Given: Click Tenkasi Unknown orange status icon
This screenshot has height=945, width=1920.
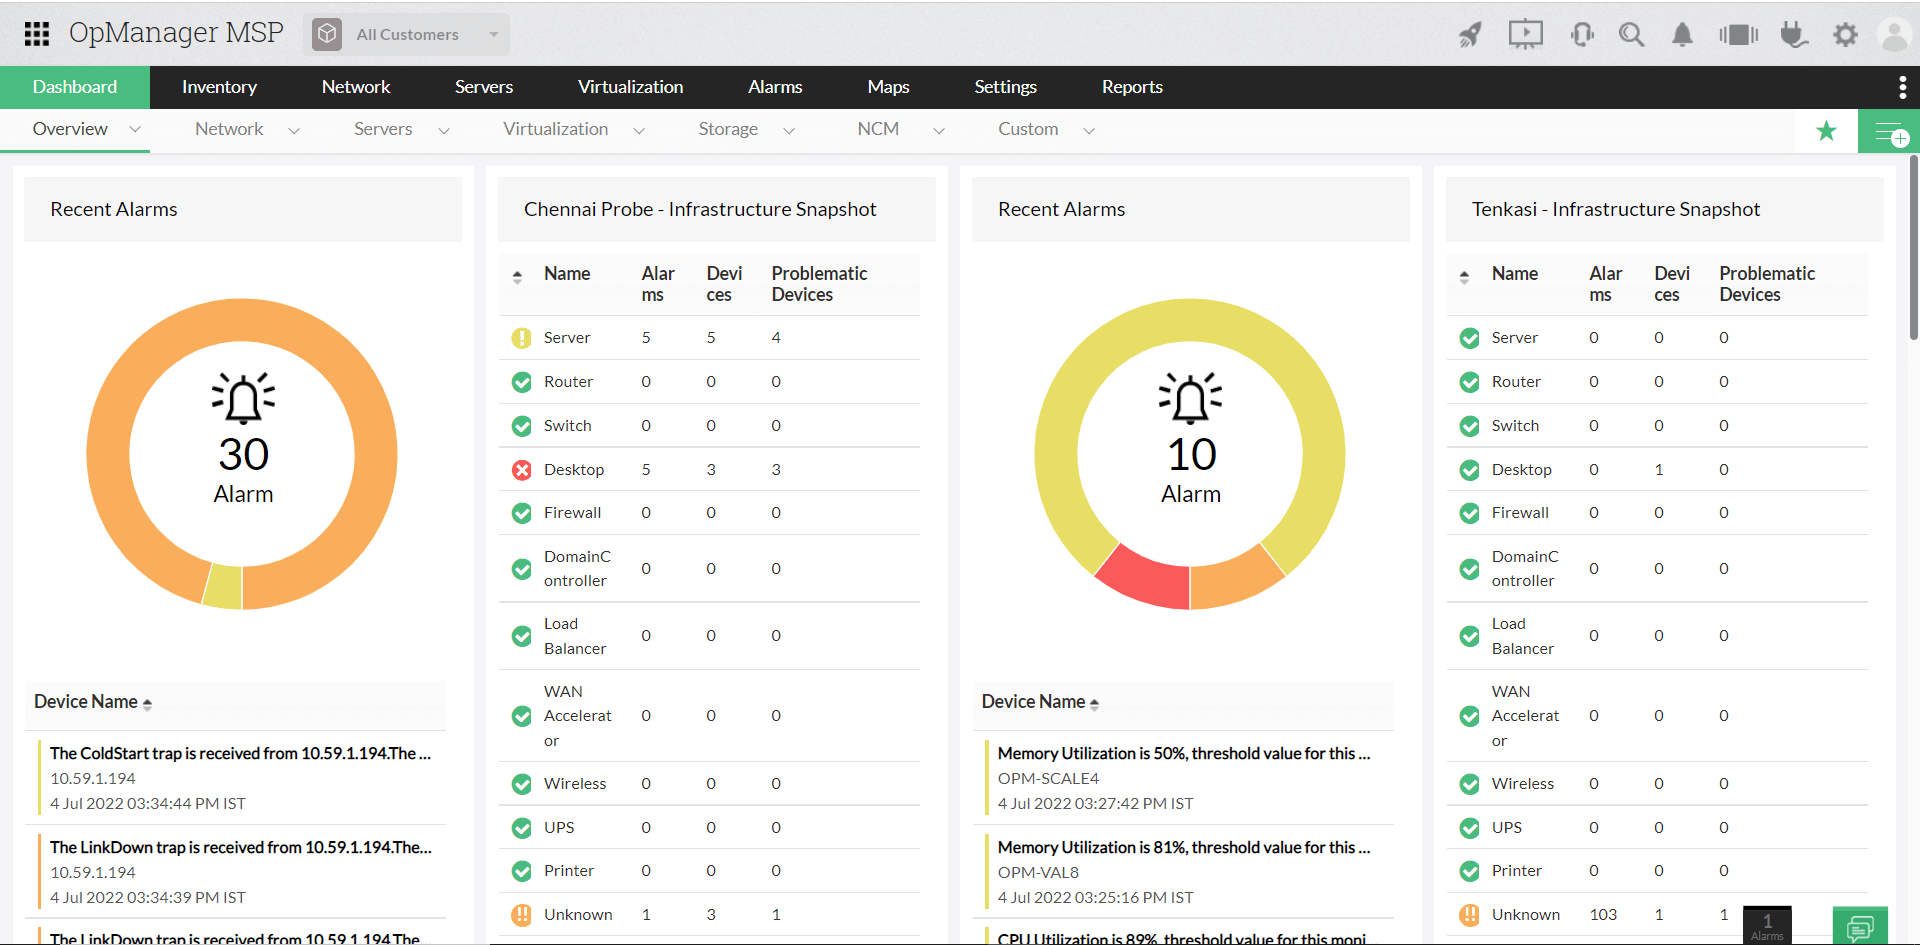Looking at the screenshot, I should tap(1469, 915).
